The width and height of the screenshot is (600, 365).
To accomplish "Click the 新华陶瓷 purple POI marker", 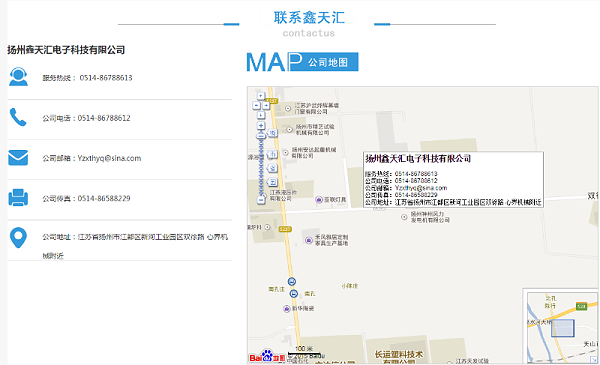I will (287, 309).
